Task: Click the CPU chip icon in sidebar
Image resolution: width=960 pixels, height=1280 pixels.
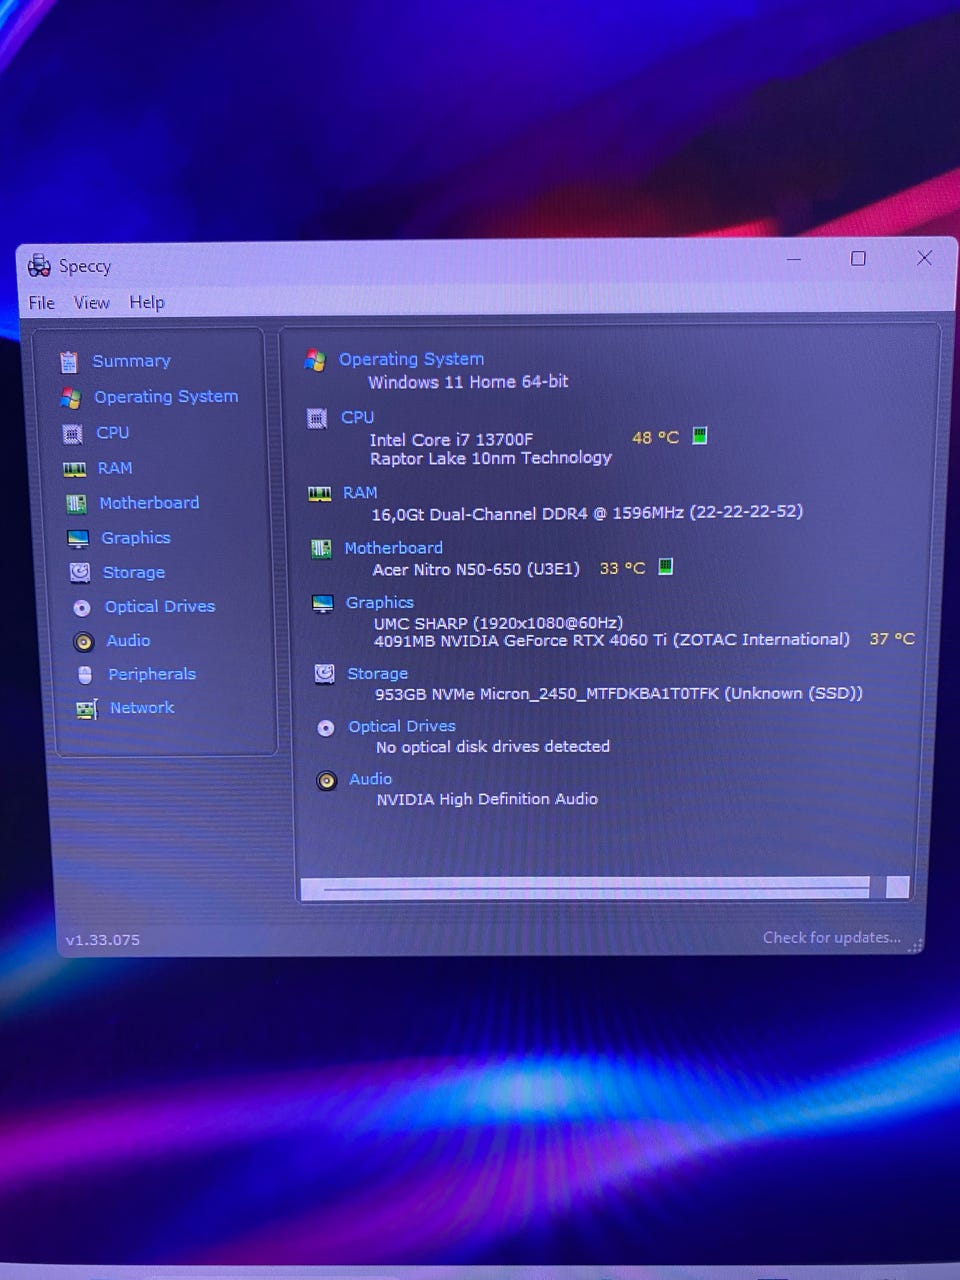Action: coord(73,434)
